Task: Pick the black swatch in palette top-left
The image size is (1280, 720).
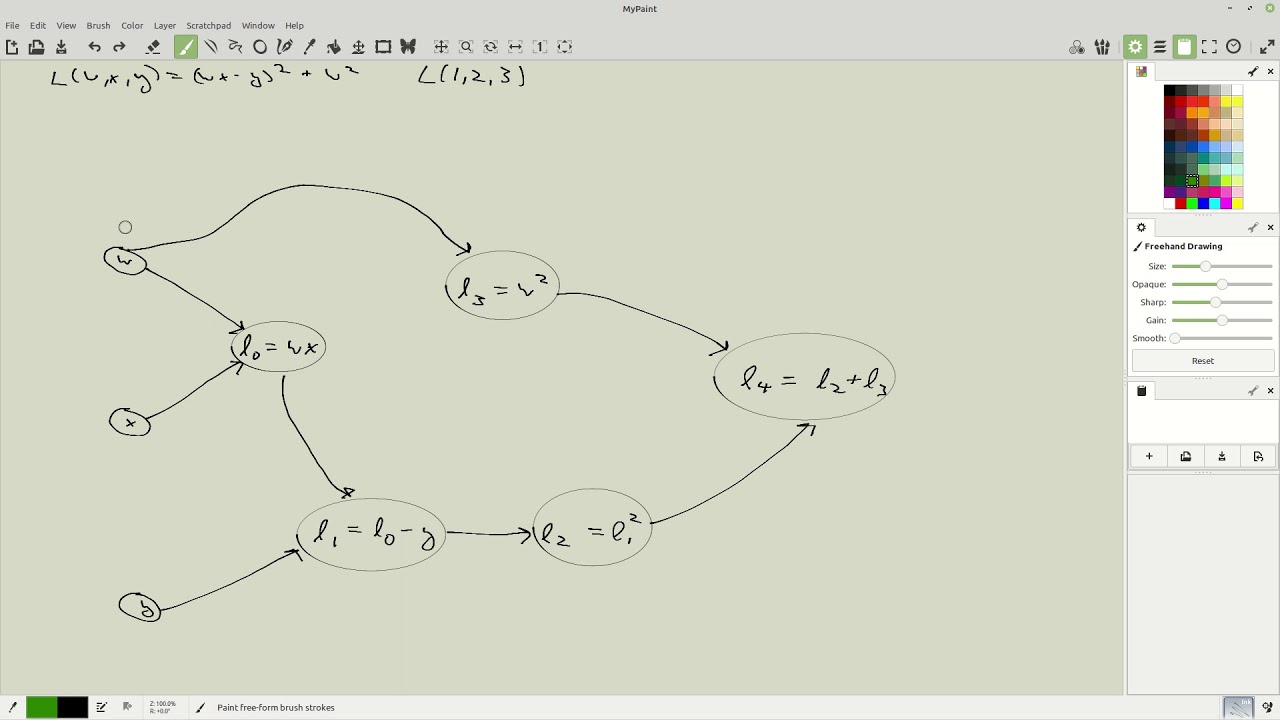Action: [1169, 90]
